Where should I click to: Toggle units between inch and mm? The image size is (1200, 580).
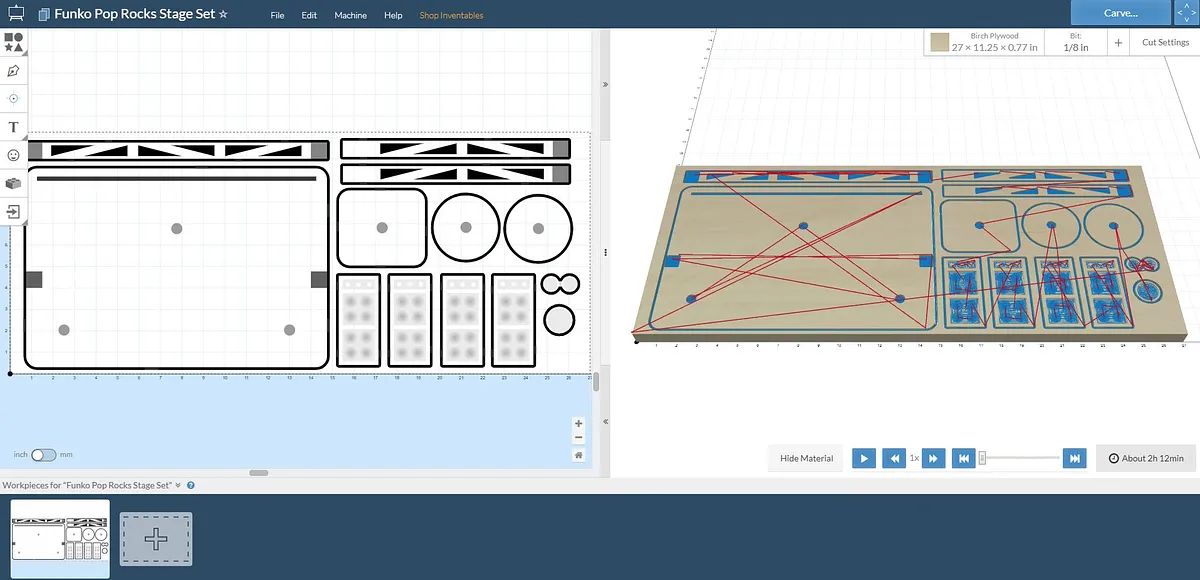click(44, 455)
